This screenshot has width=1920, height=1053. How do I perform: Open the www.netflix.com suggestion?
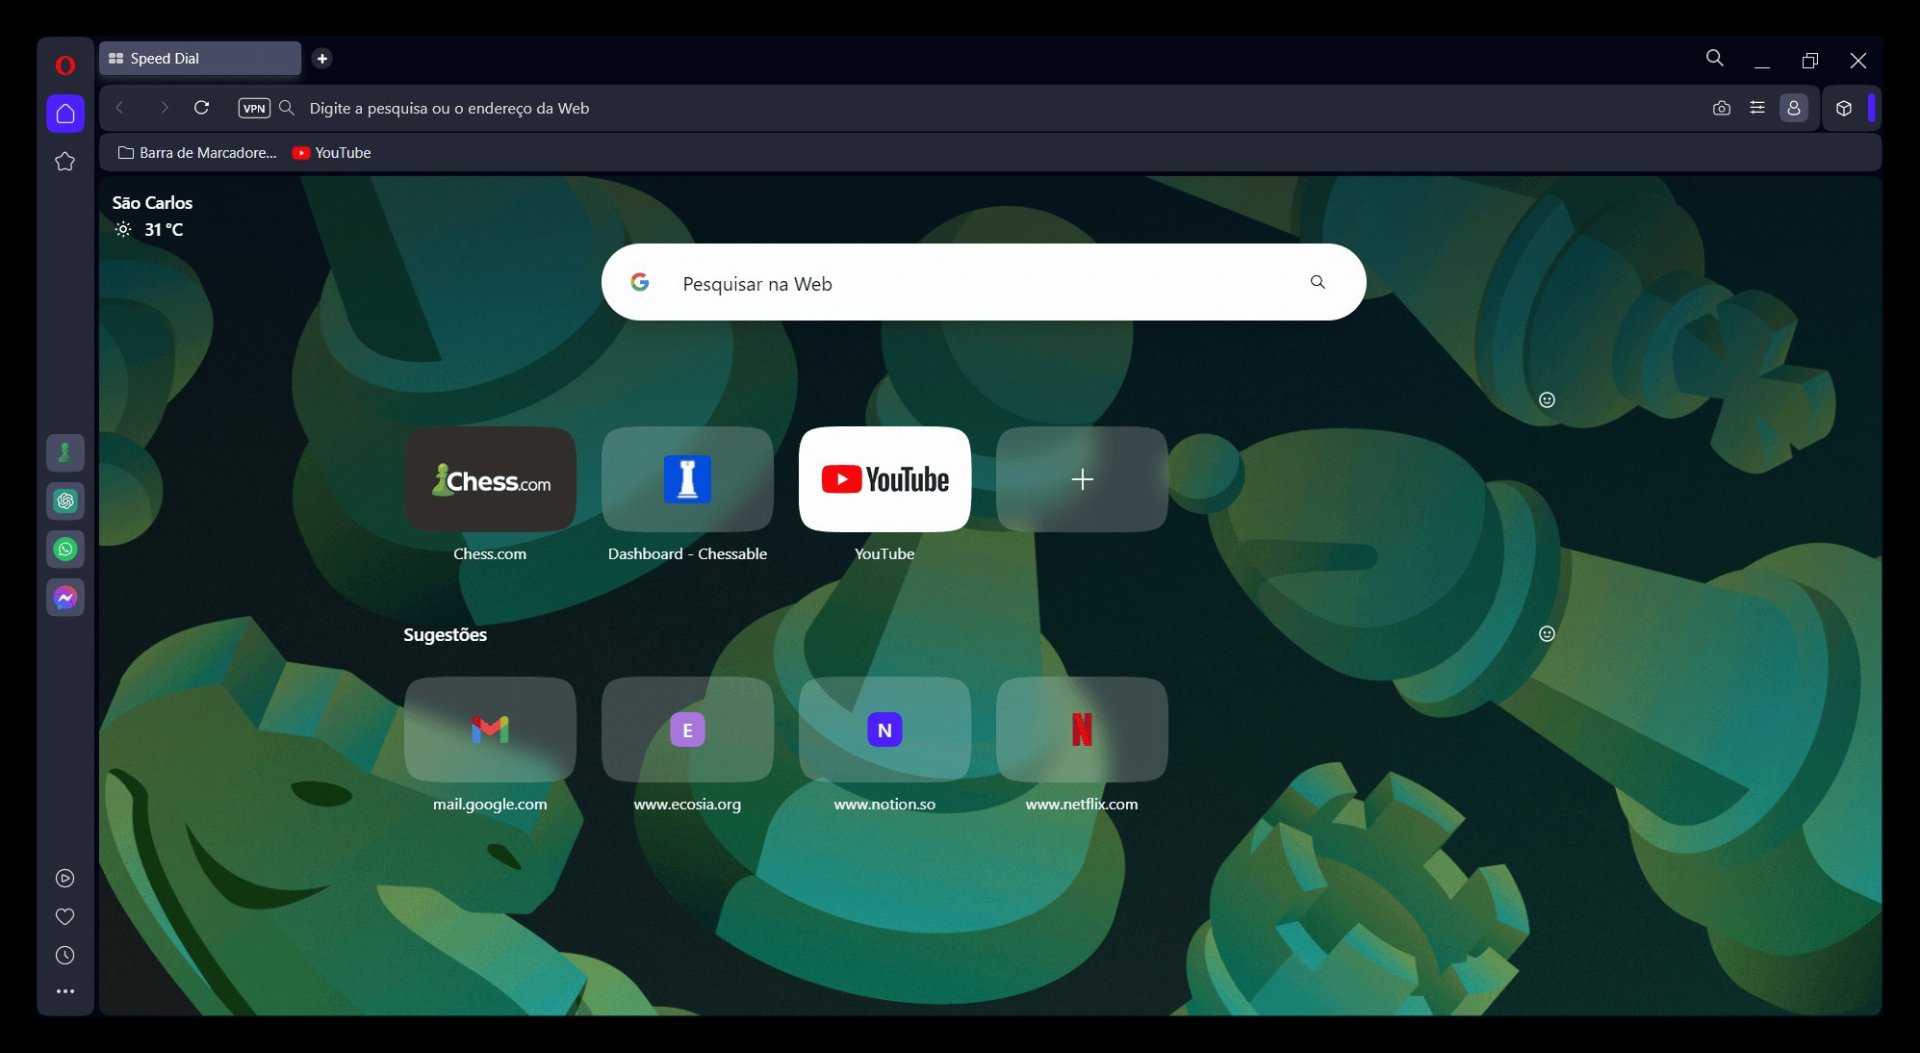(x=1082, y=730)
